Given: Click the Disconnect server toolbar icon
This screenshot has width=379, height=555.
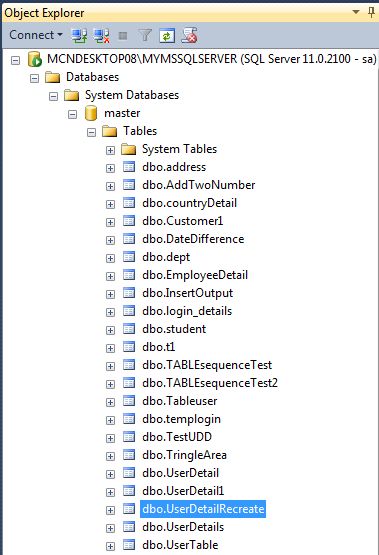Looking at the screenshot, I should click(102, 36).
